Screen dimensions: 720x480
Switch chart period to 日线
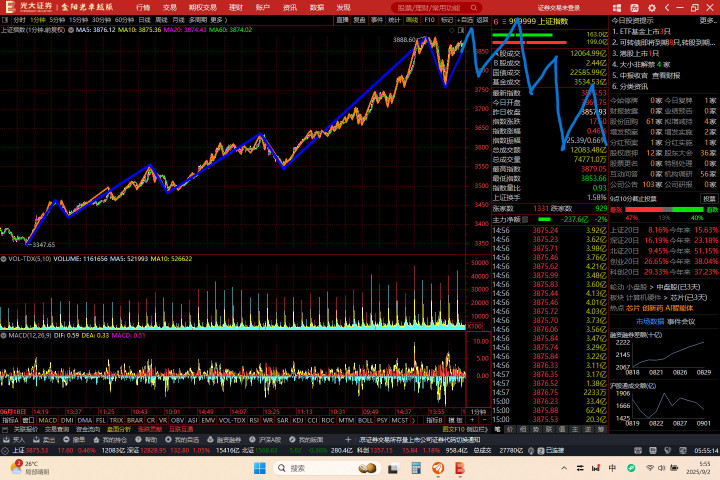point(144,20)
